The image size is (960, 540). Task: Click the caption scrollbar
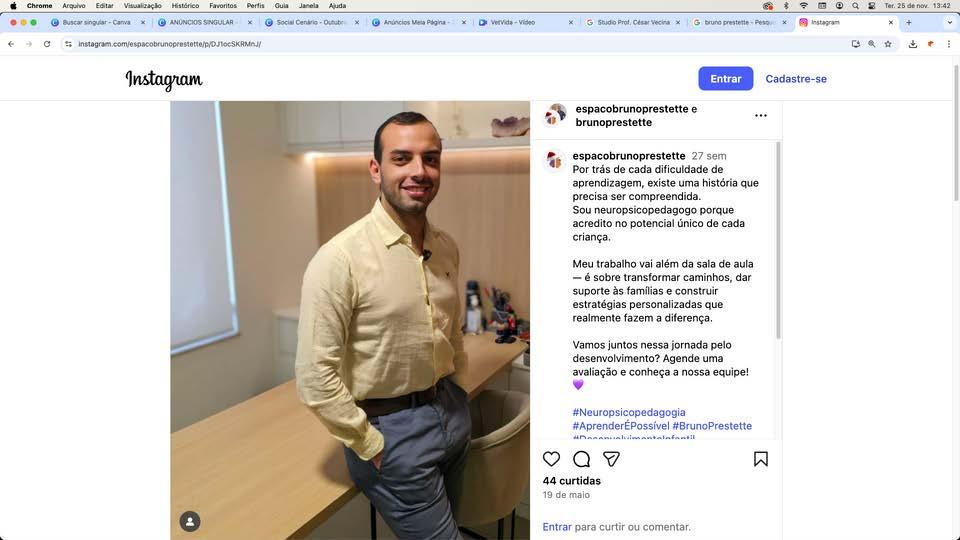click(x=778, y=240)
